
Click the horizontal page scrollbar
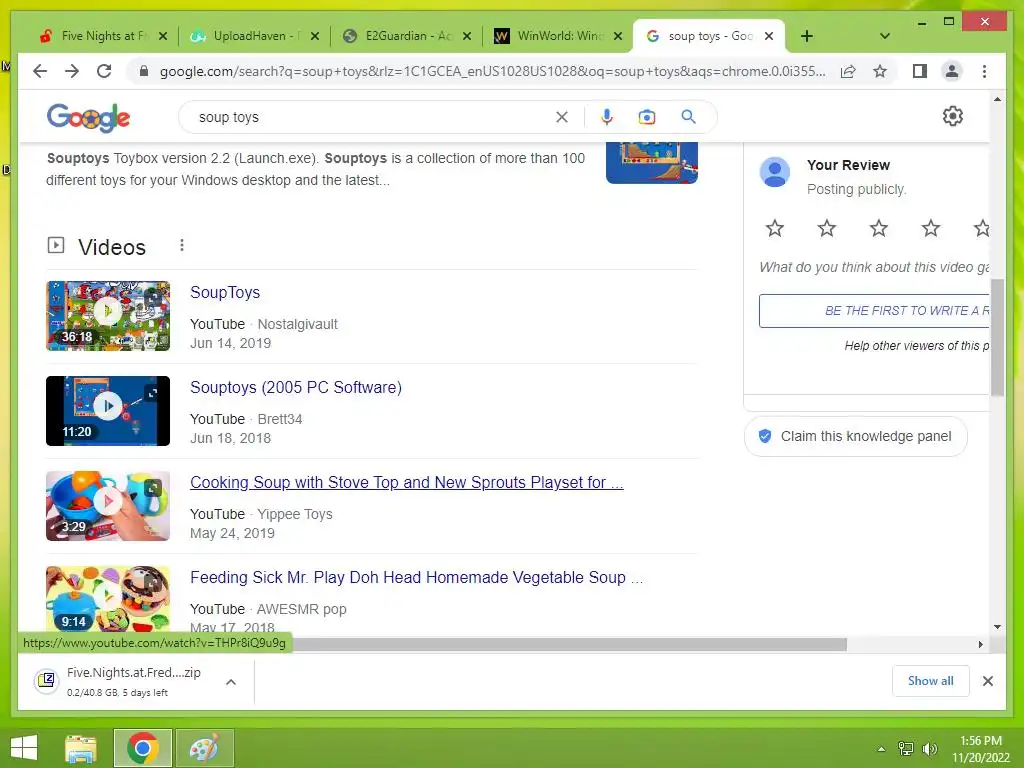(568, 645)
